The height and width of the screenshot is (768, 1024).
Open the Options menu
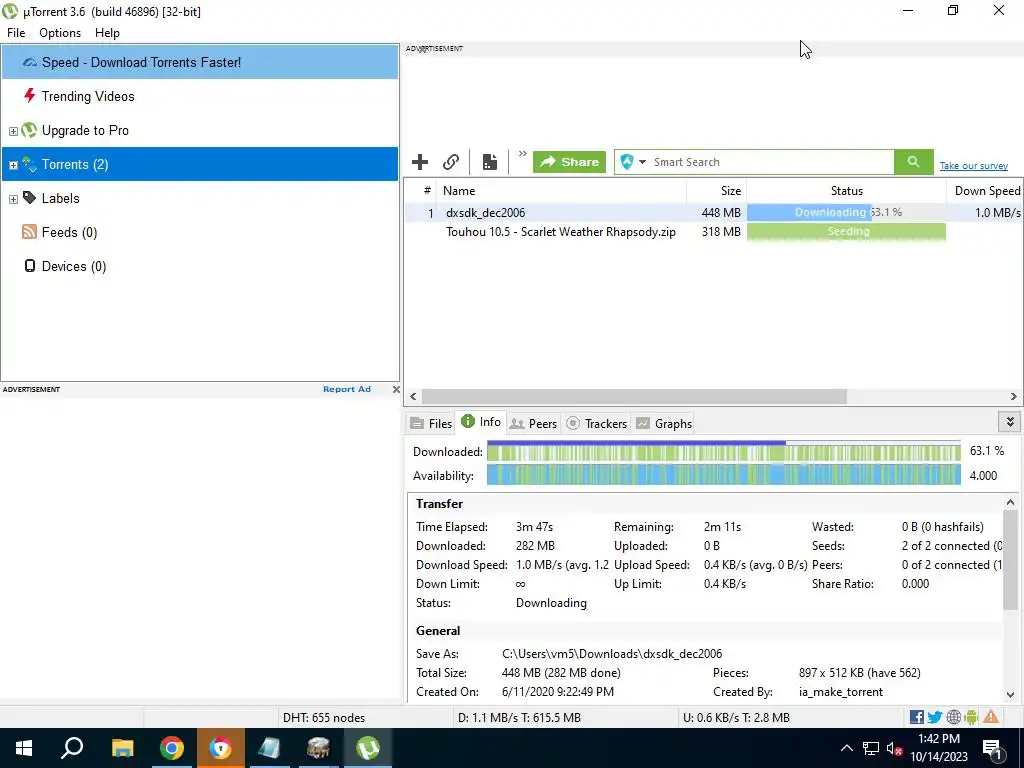60,33
